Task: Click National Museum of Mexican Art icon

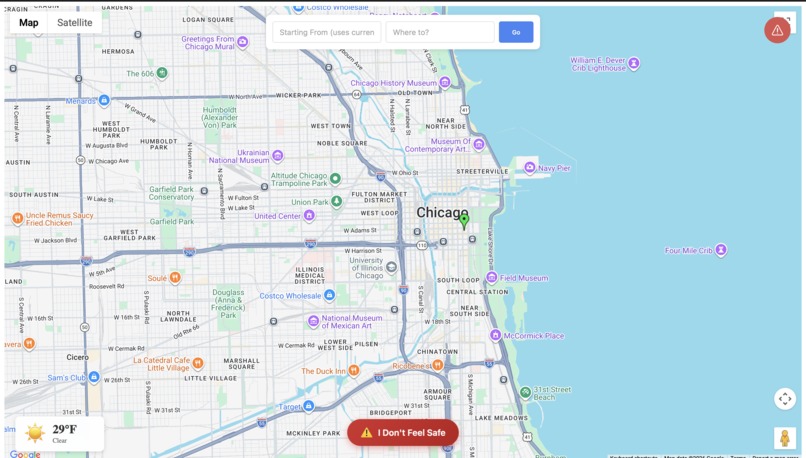Action: click(x=313, y=322)
